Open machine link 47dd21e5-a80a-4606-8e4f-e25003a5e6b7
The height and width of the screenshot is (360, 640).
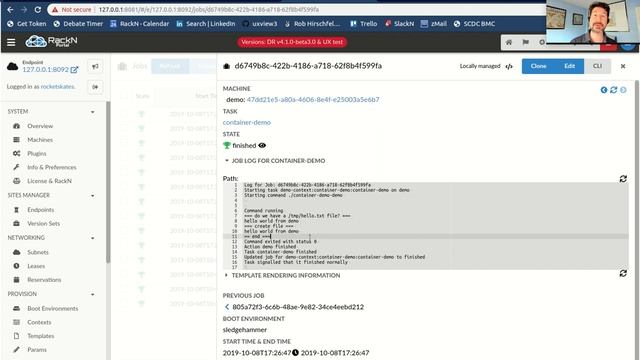pos(313,100)
